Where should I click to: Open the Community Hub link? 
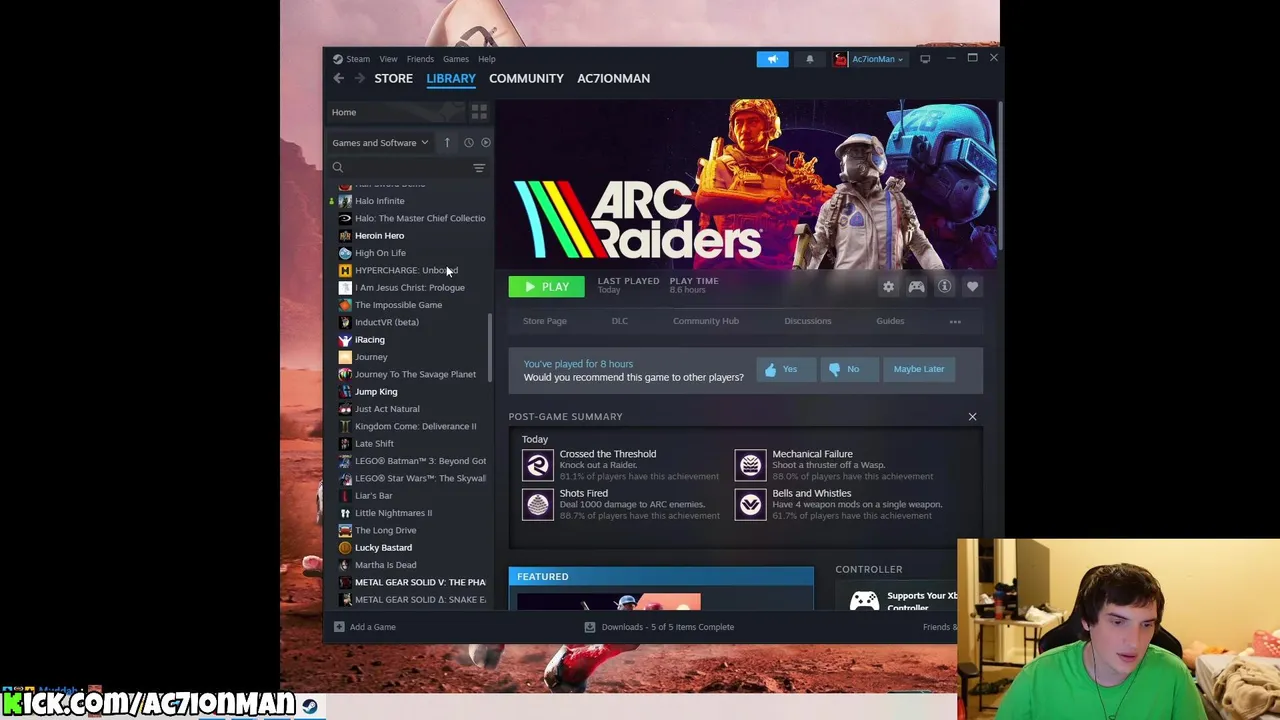coord(706,321)
